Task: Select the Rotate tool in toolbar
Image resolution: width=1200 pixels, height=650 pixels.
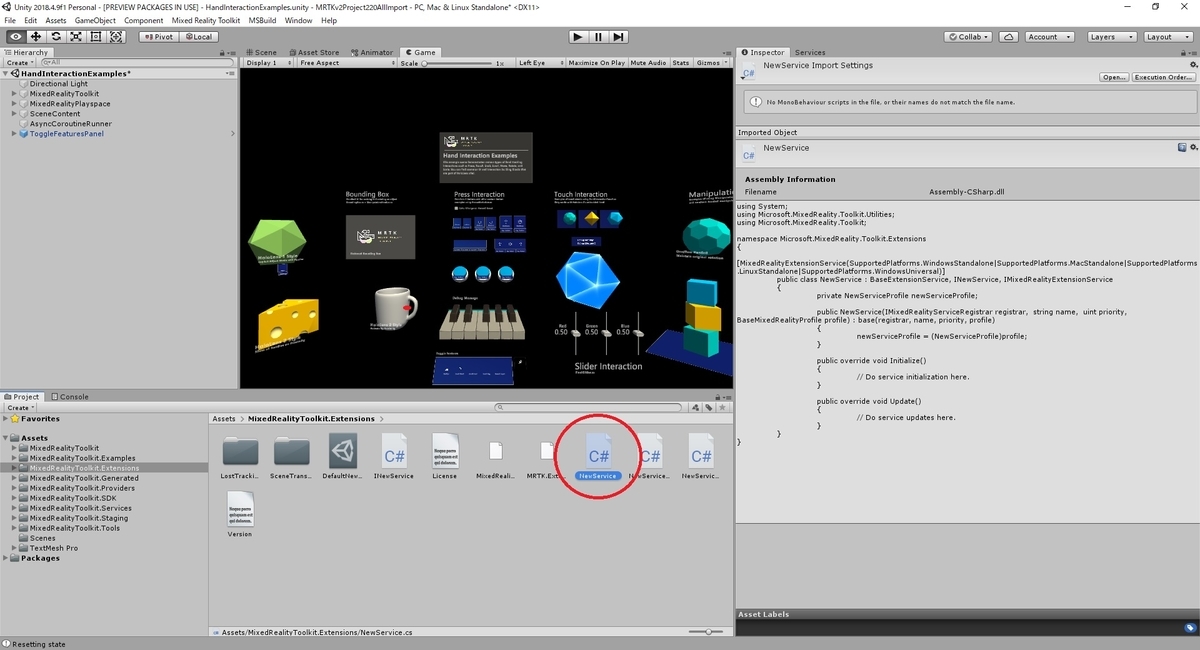Action: 55,37
